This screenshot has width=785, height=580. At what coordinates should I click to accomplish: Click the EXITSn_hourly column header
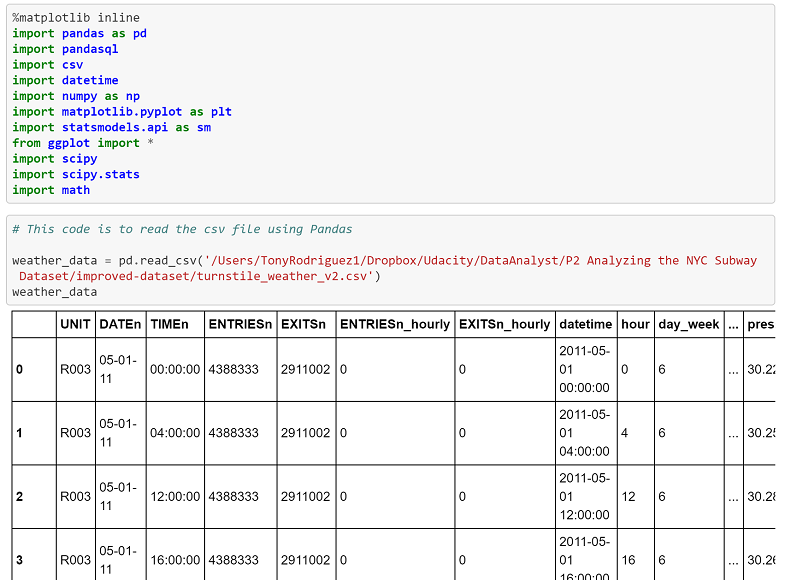(x=504, y=324)
